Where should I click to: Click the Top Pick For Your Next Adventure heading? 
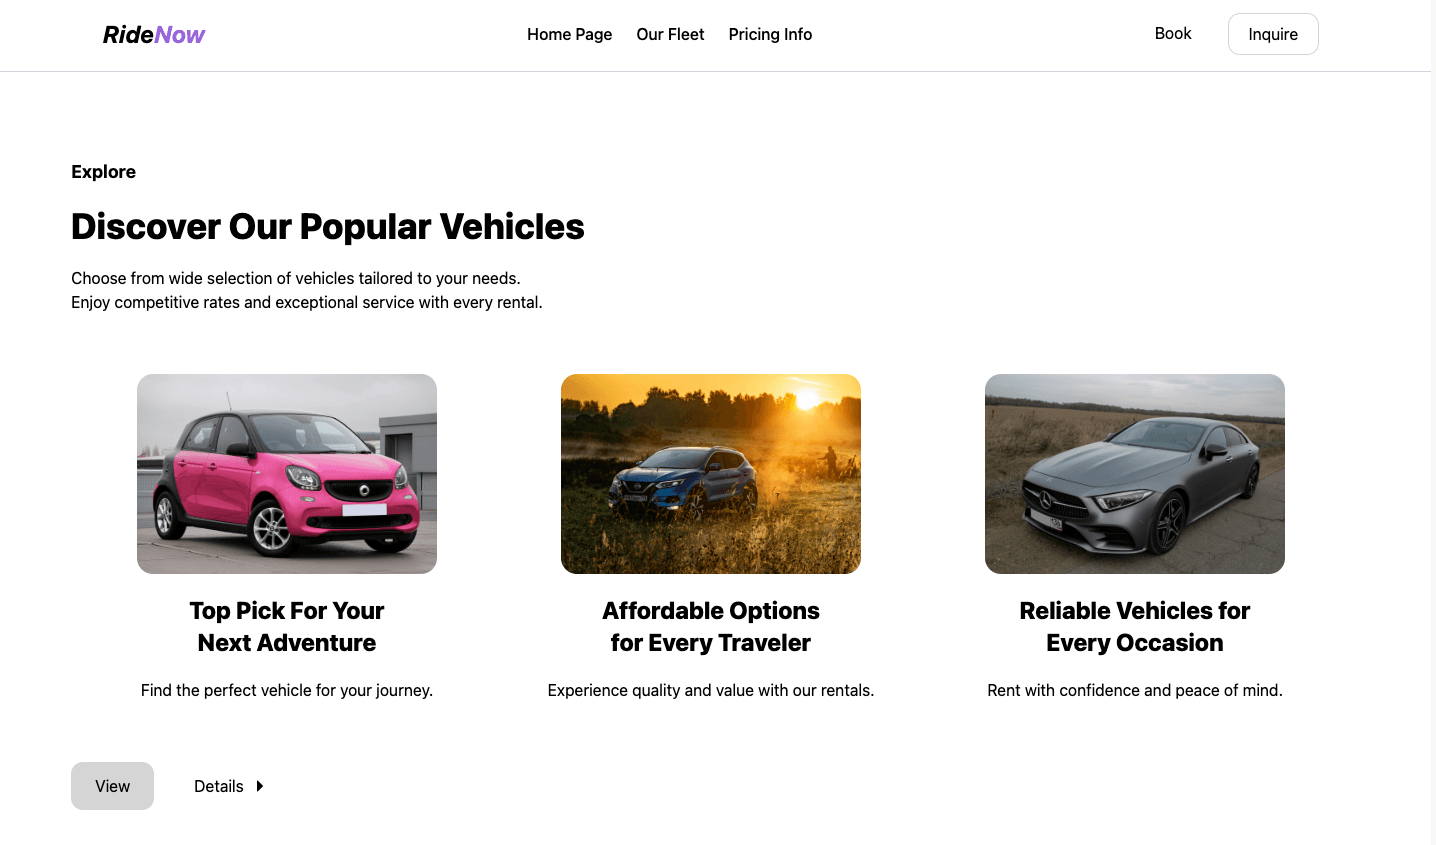pyautogui.click(x=287, y=627)
